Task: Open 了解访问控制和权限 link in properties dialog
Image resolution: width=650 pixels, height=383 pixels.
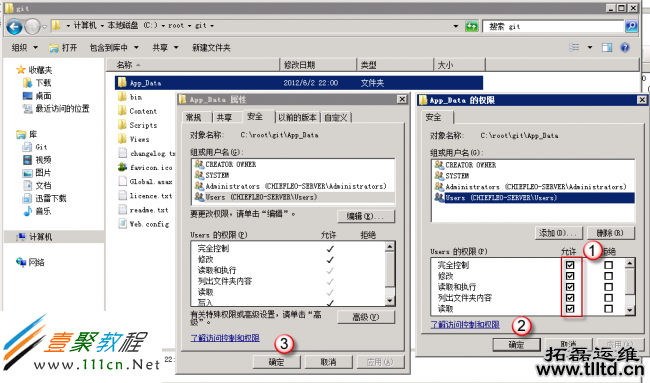Action: click(225, 338)
